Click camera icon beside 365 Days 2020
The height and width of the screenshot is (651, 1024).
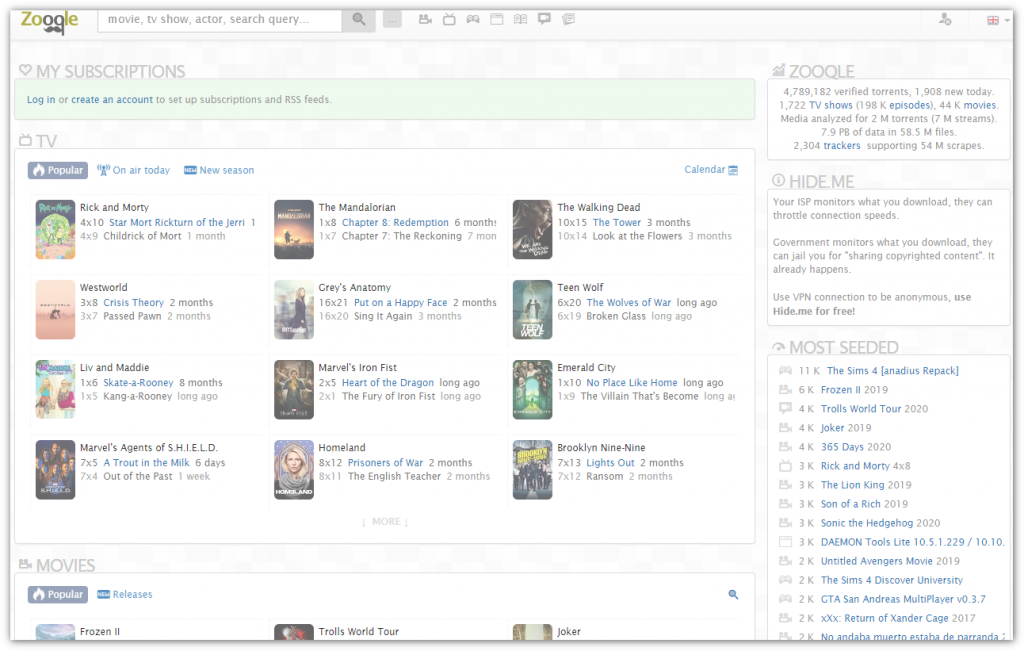786,447
